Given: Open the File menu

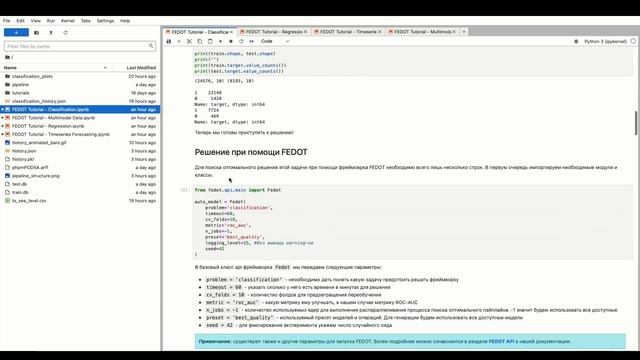Looking at the screenshot, I should 7,21.
